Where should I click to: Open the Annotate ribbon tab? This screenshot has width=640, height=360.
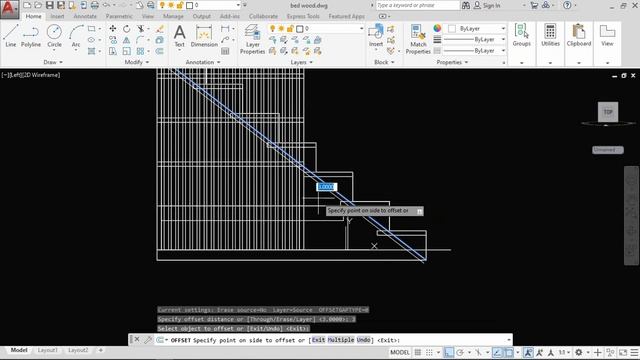point(85,16)
